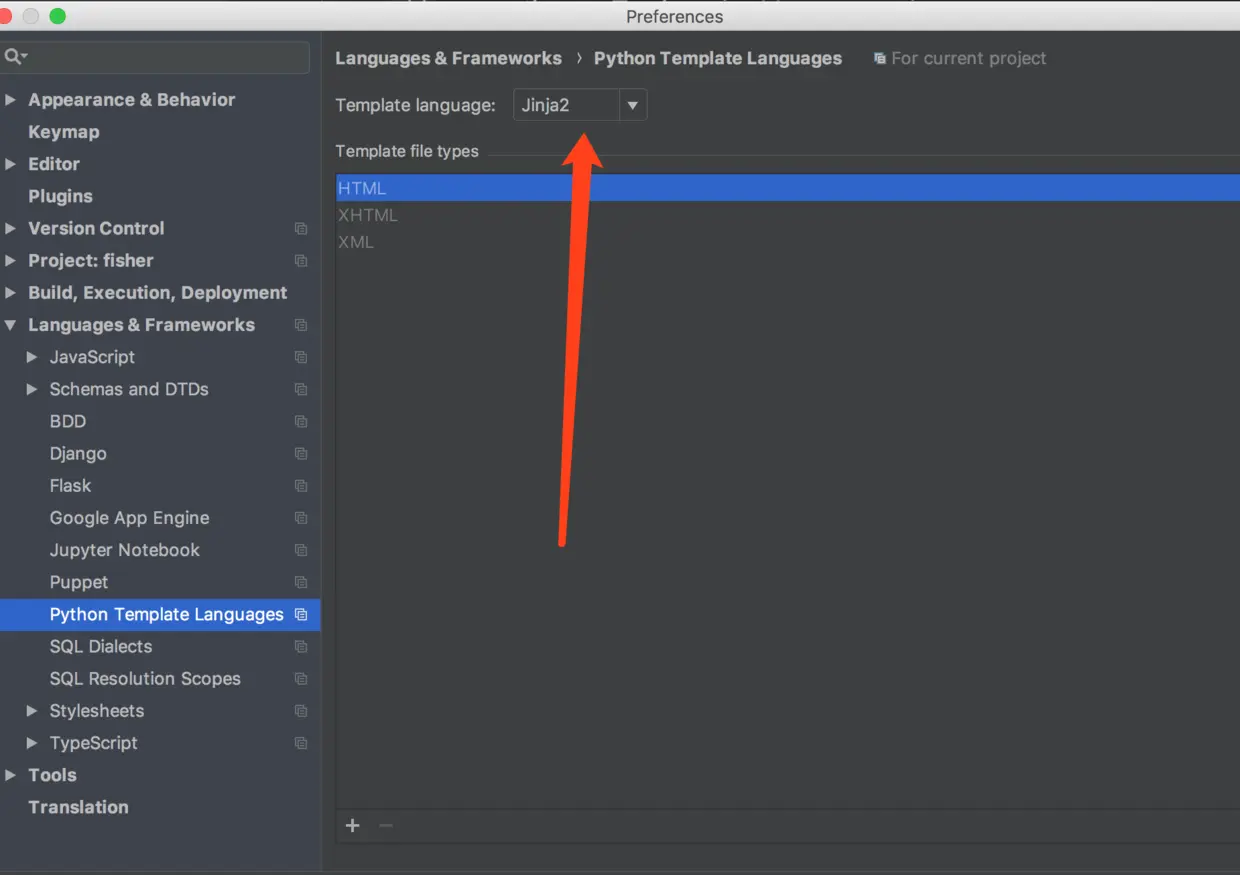Expand Build, Execution, Deployment arrow

point(10,293)
